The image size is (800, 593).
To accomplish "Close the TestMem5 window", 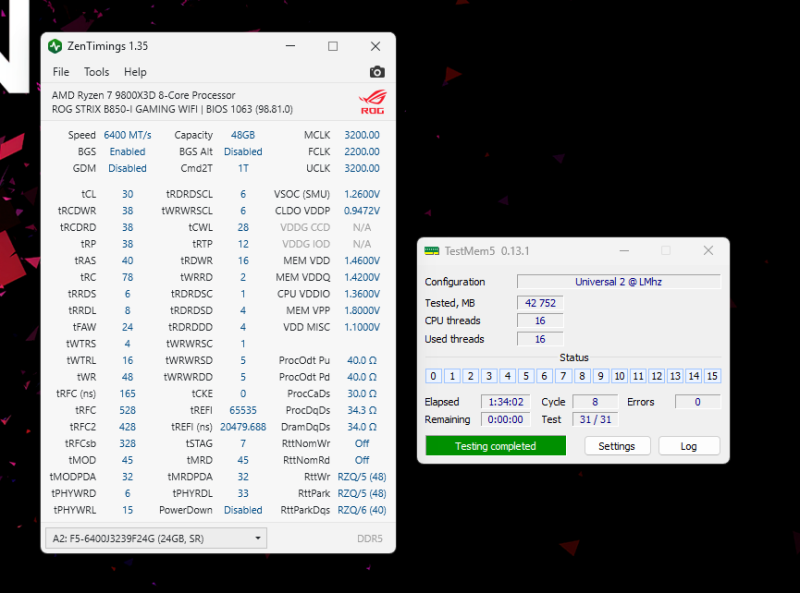I will click(x=708, y=251).
